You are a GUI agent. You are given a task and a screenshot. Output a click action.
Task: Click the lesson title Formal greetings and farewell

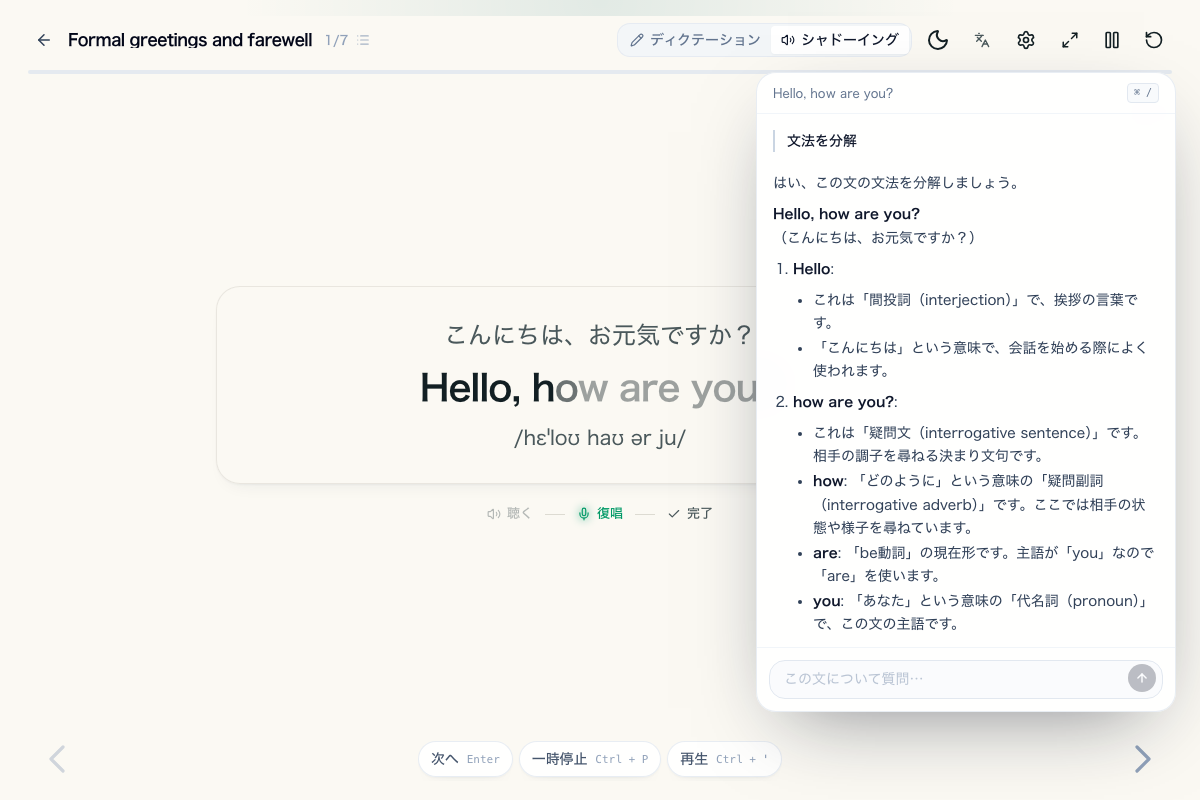[190, 40]
